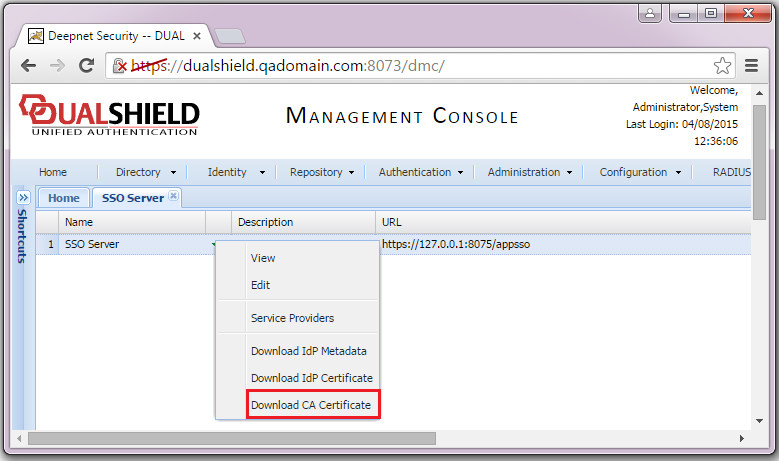Image resolution: width=779 pixels, height=461 pixels.
Task: Open the Identity dropdown menu
Action: tap(236, 172)
